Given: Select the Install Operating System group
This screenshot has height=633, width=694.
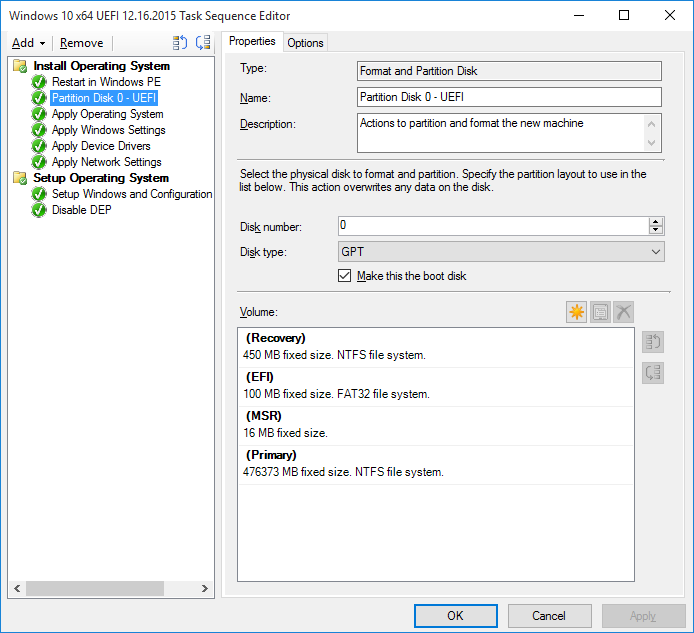Looking at the screenshot, I should (101, 66).
